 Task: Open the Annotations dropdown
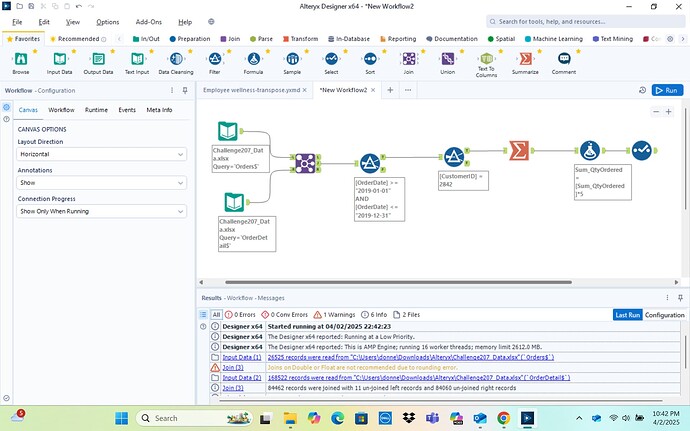pyautogui.click(x=102, y=183)
